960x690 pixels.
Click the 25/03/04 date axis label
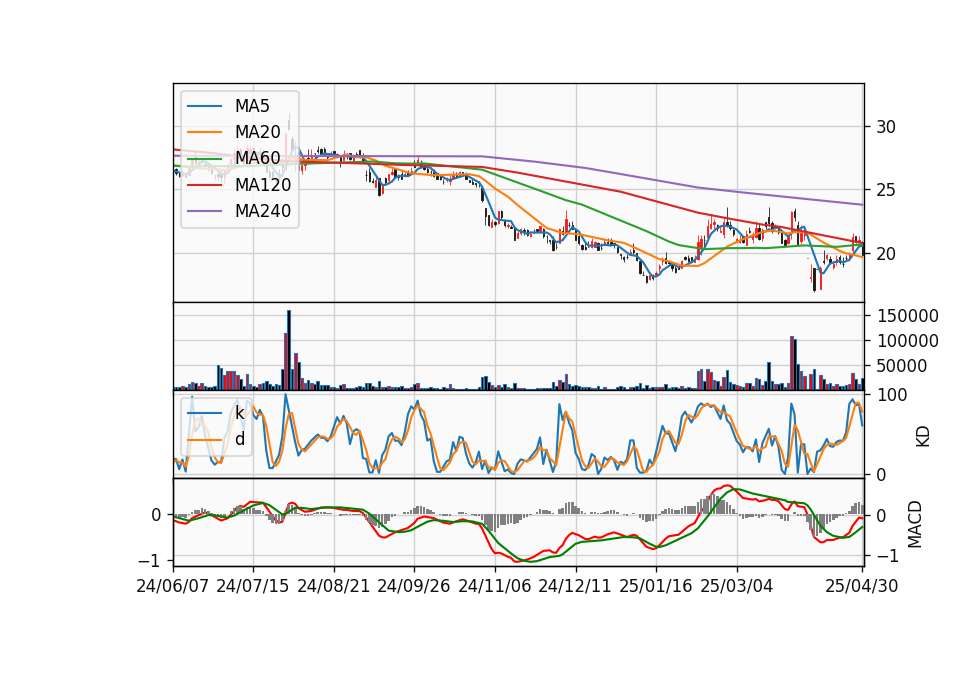pos(737,586)
